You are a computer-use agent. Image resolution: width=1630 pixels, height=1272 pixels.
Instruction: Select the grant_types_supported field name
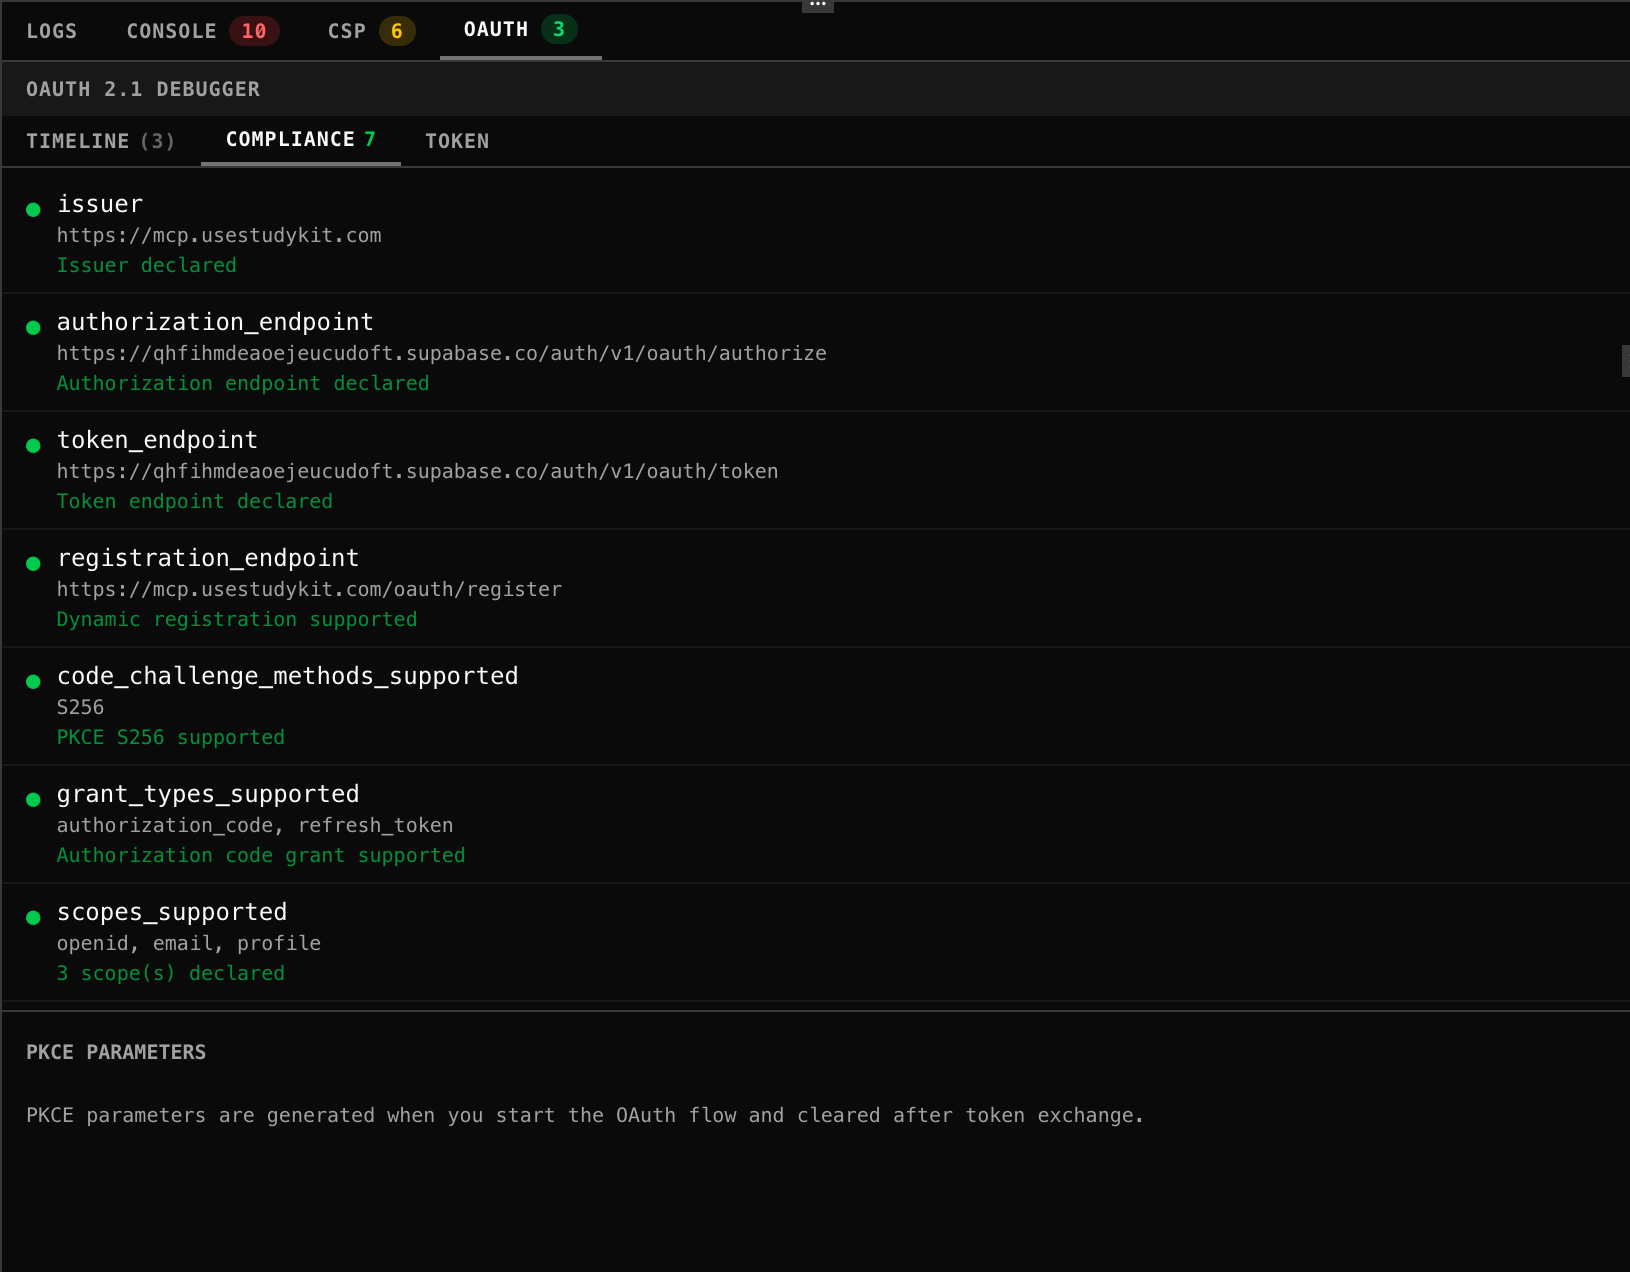tap(208, 794)
